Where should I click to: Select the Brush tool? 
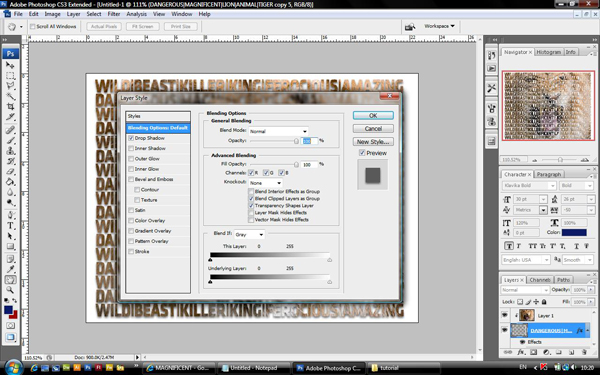pyautogui.click(x=10, y=140)
